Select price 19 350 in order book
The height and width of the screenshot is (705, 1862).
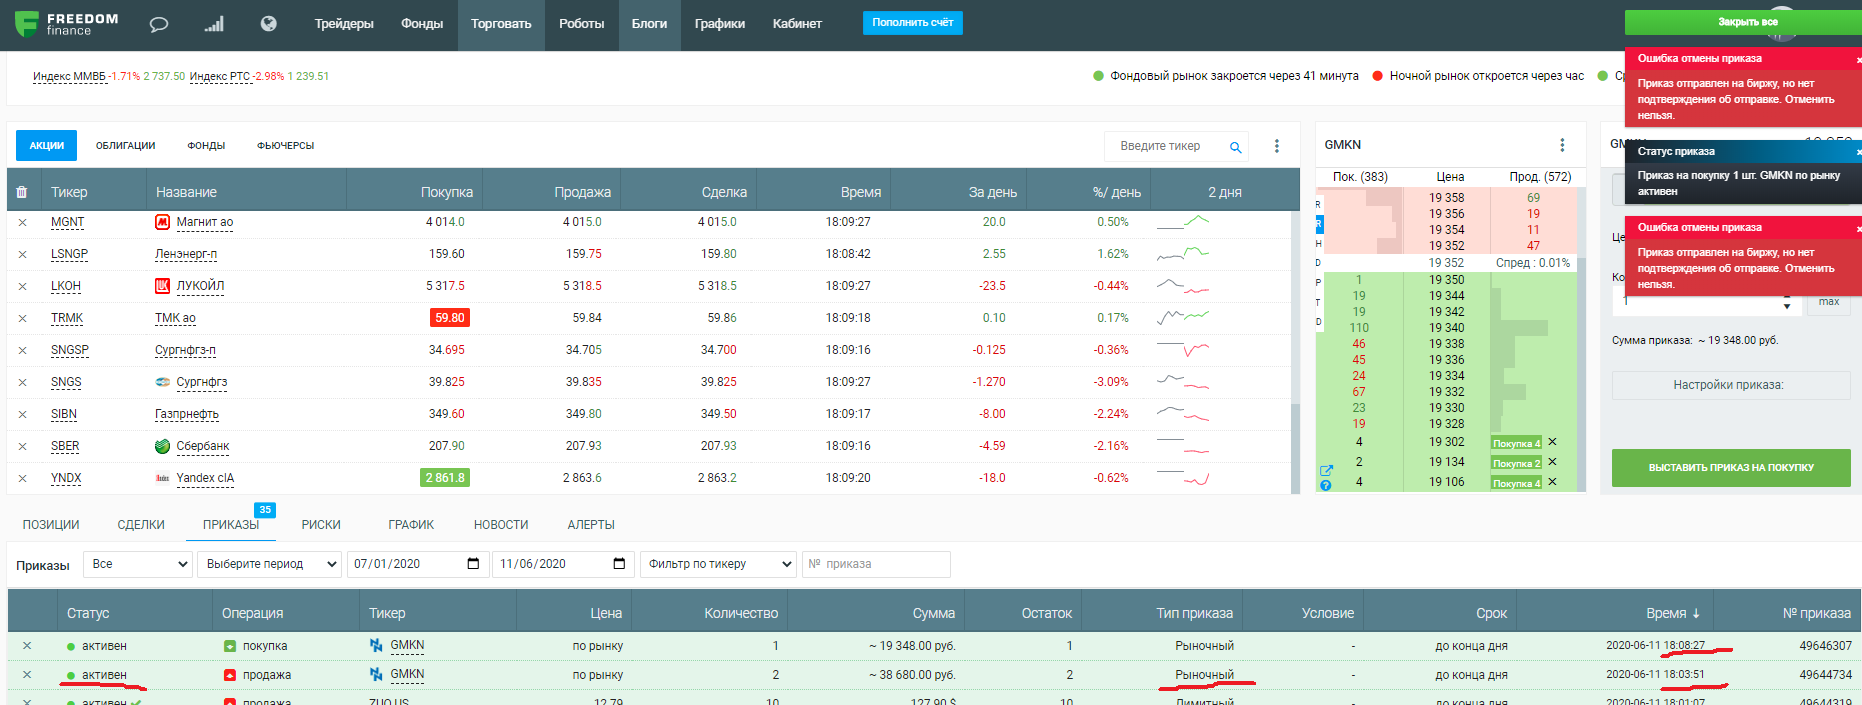1446,280
